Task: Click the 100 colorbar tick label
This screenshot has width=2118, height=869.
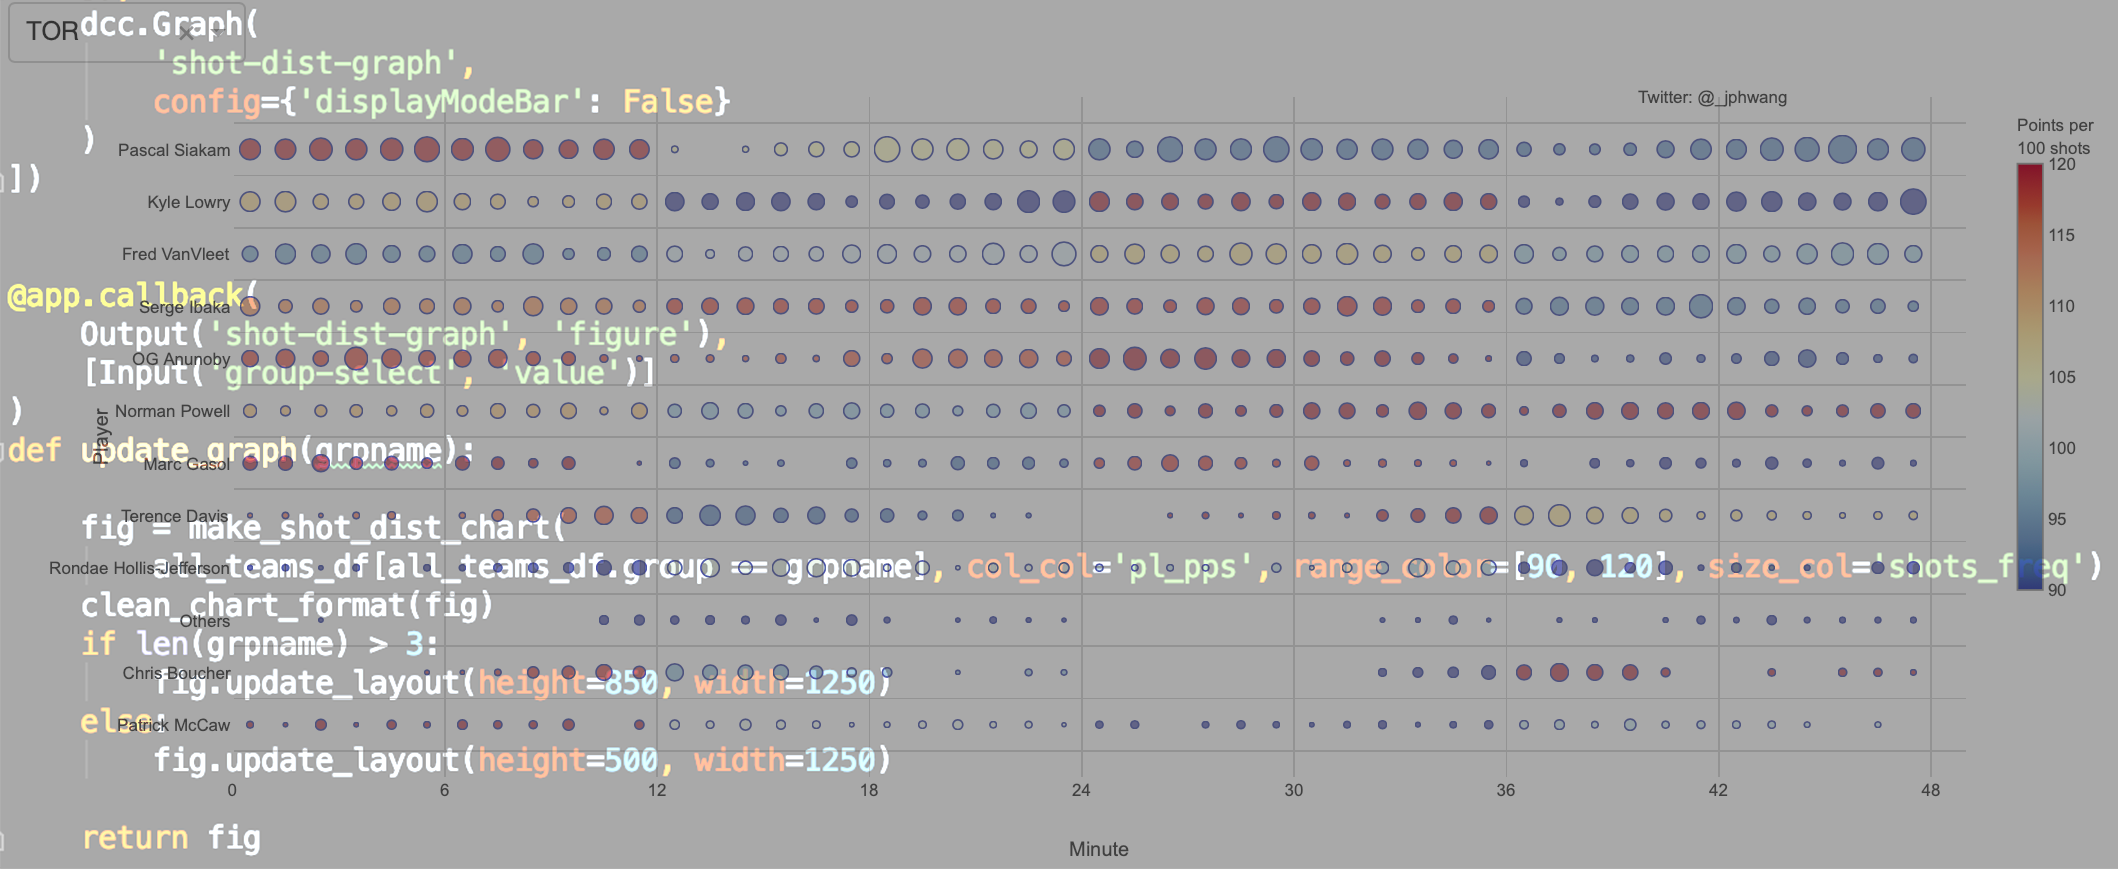Action: [x=2062, y=448]
